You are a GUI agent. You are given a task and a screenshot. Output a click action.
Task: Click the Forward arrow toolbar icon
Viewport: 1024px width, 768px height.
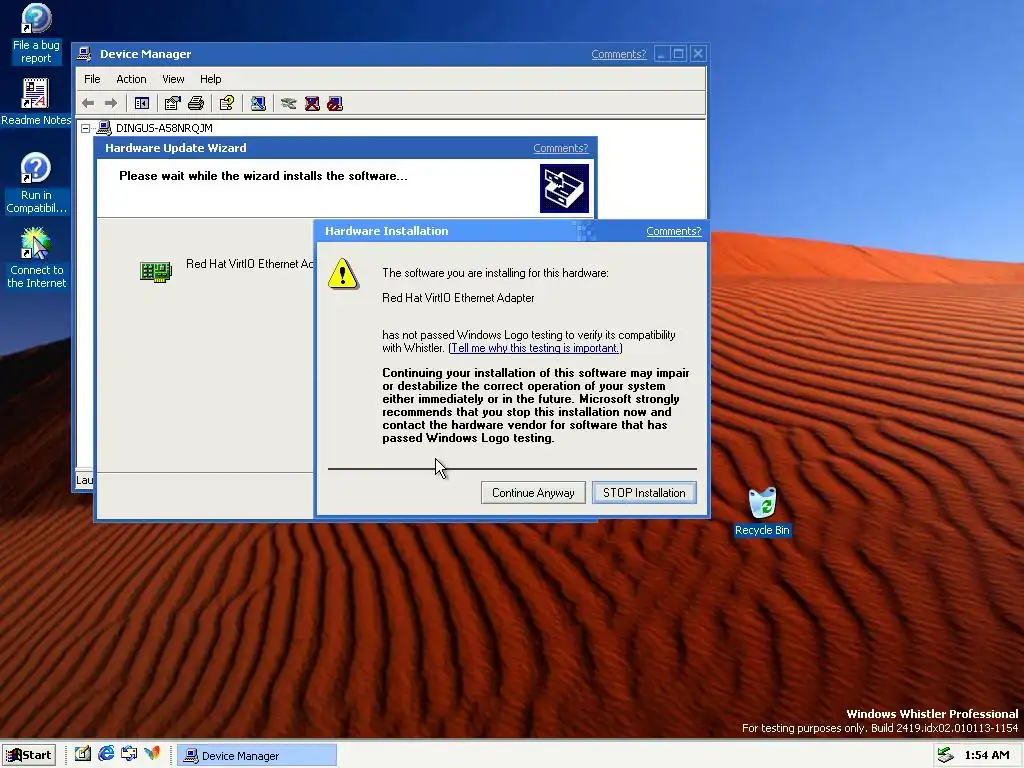(x=111, y=103)
